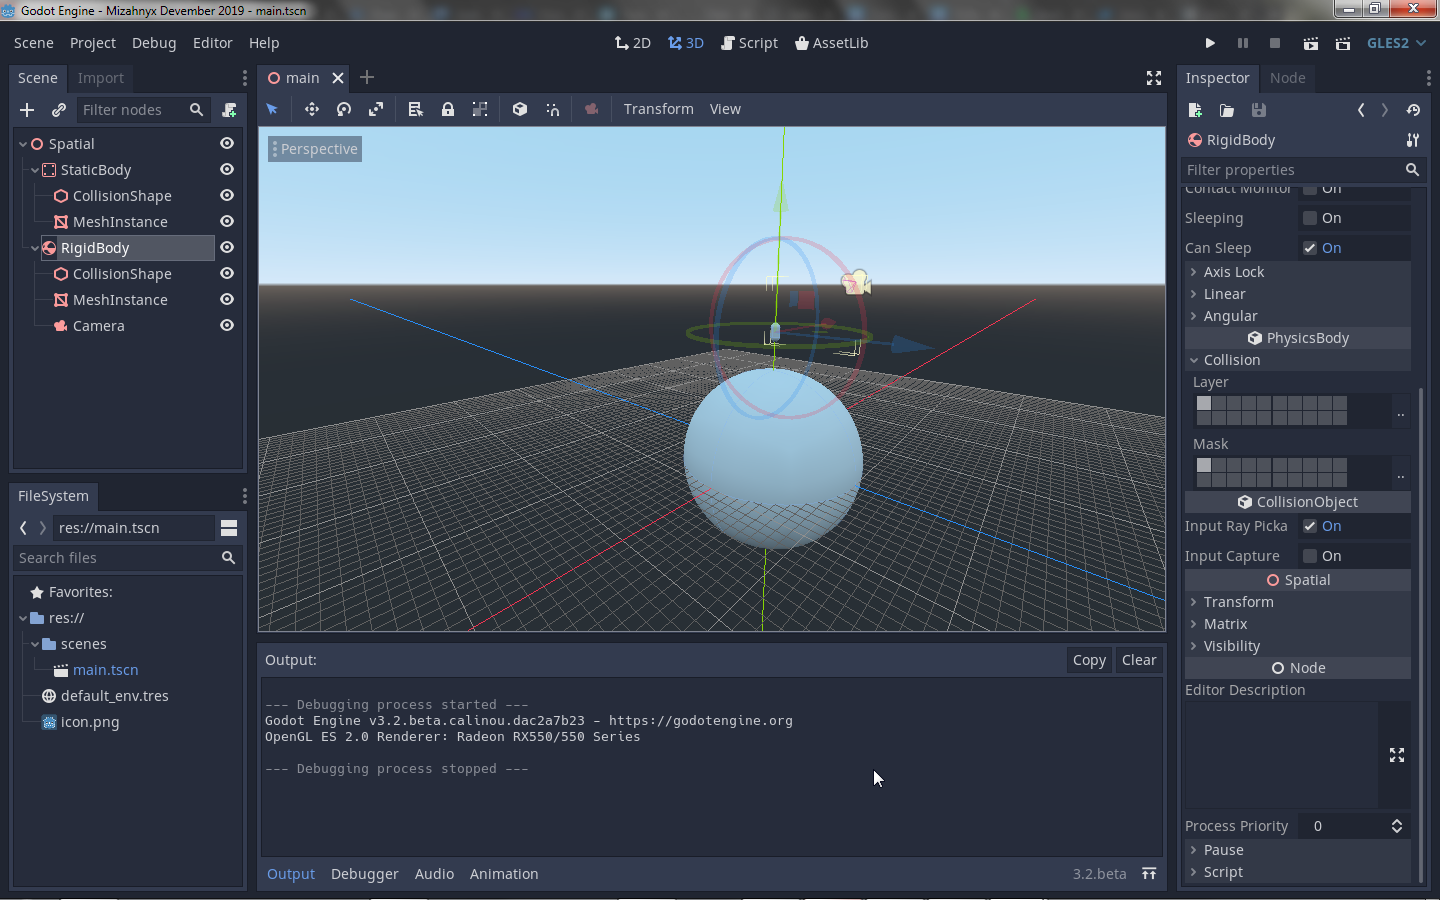This screenshot has width=1440, height=900.
Task: Toggle Use Local Space cube icon
Action: [x=520, y=109]
